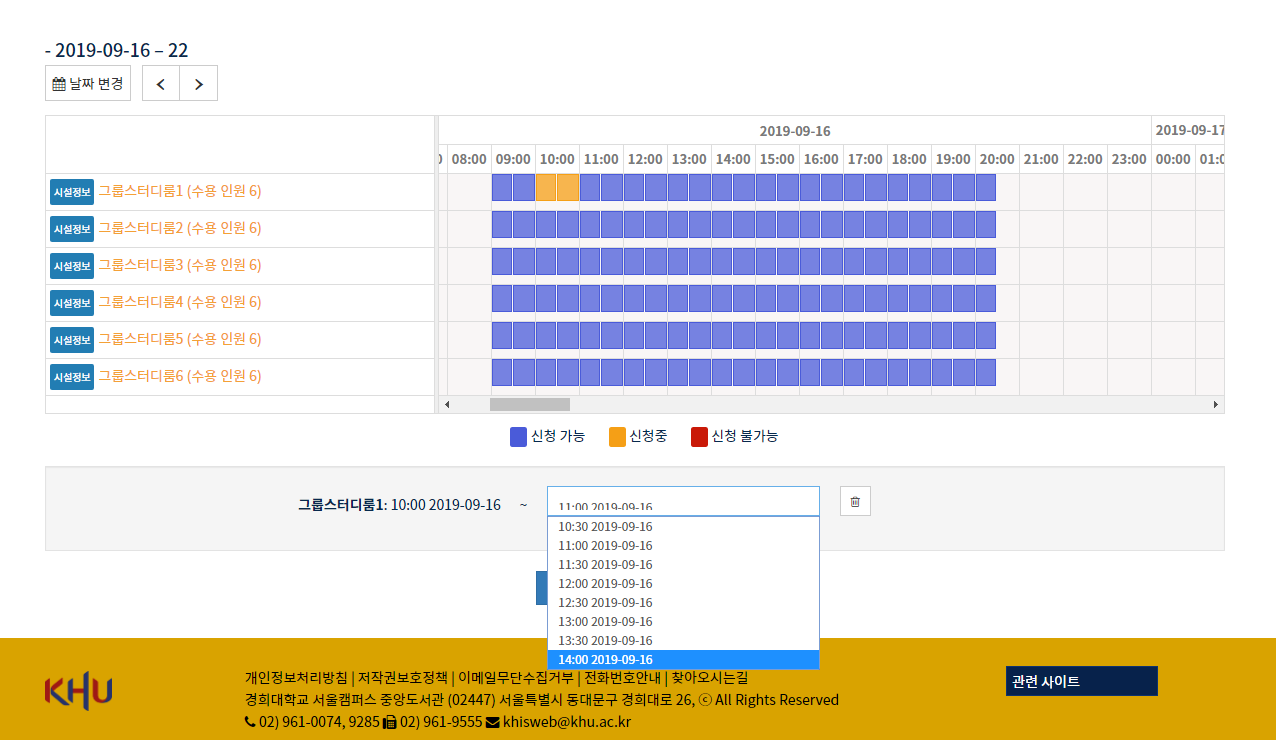Choose 10:30 2019-09-16 end time
Viewport: 1276px width, 740px height.
pos(683,527)
